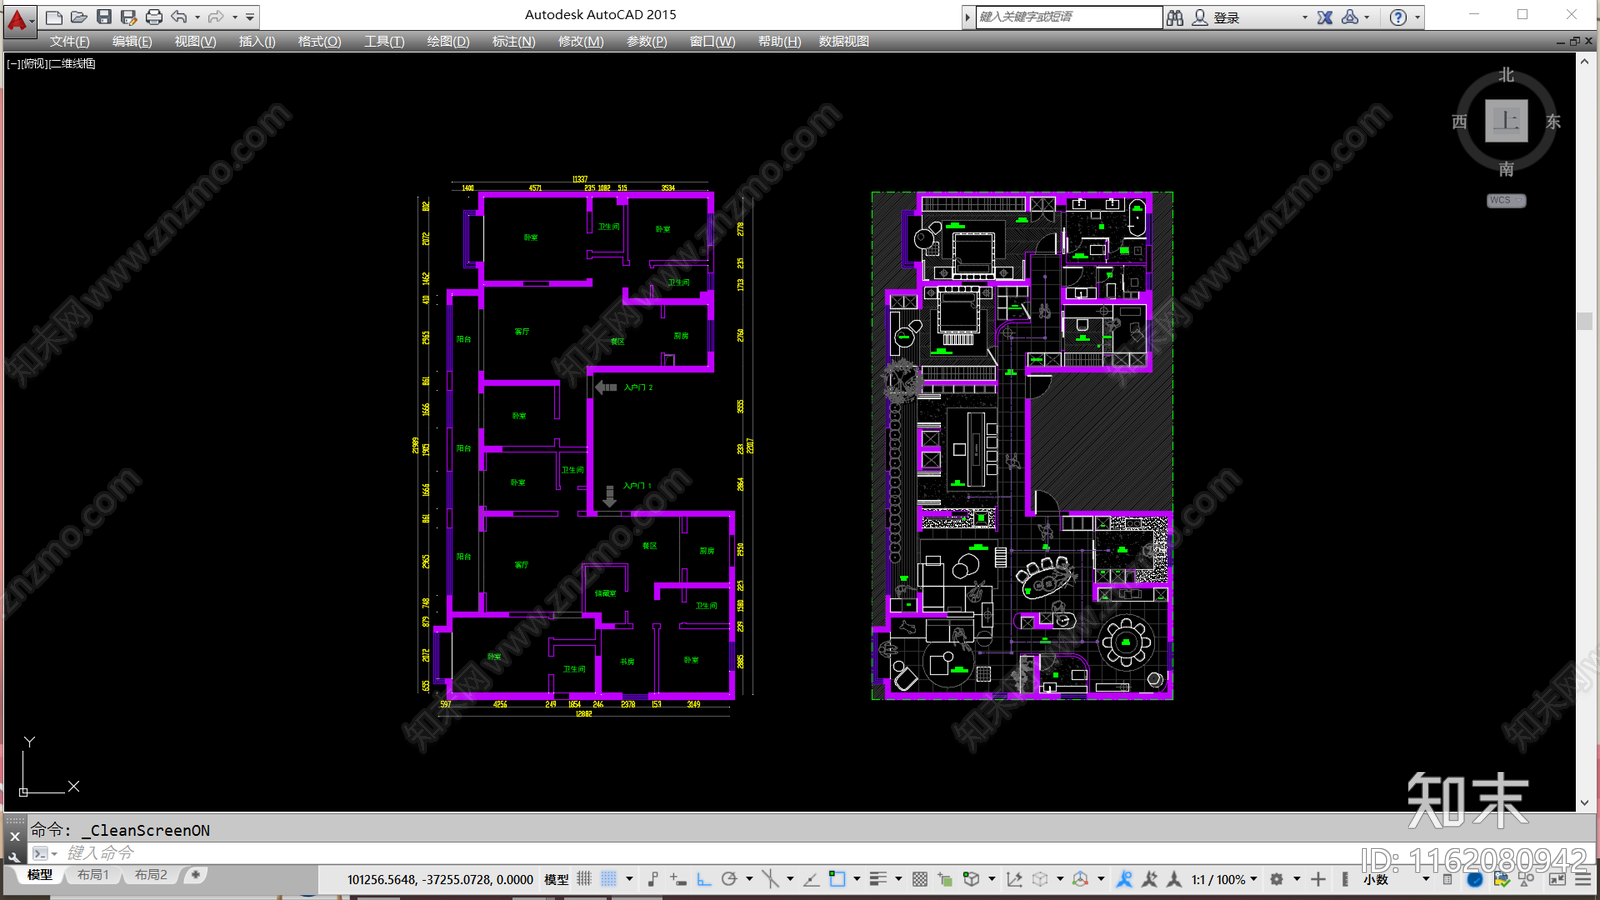Close the command line with X icon
1600x900 pixels.
tap(14, 837)
